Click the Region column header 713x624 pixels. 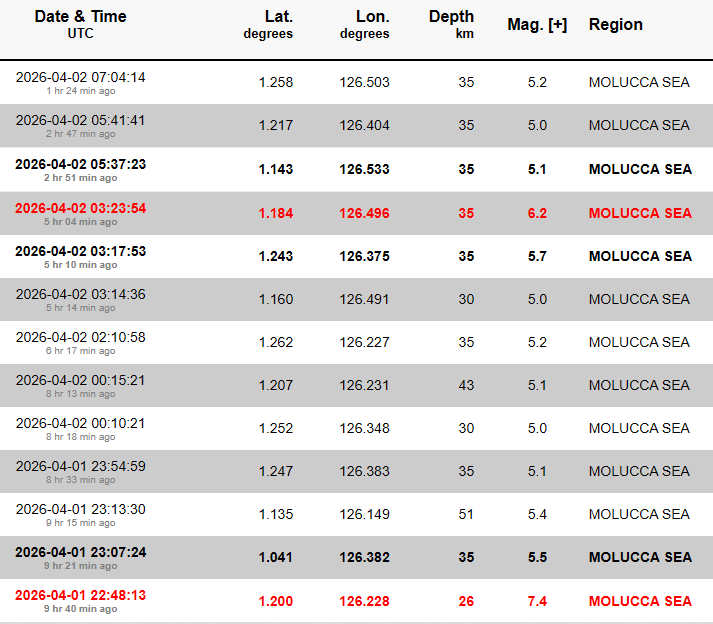(x=616, y=25)
